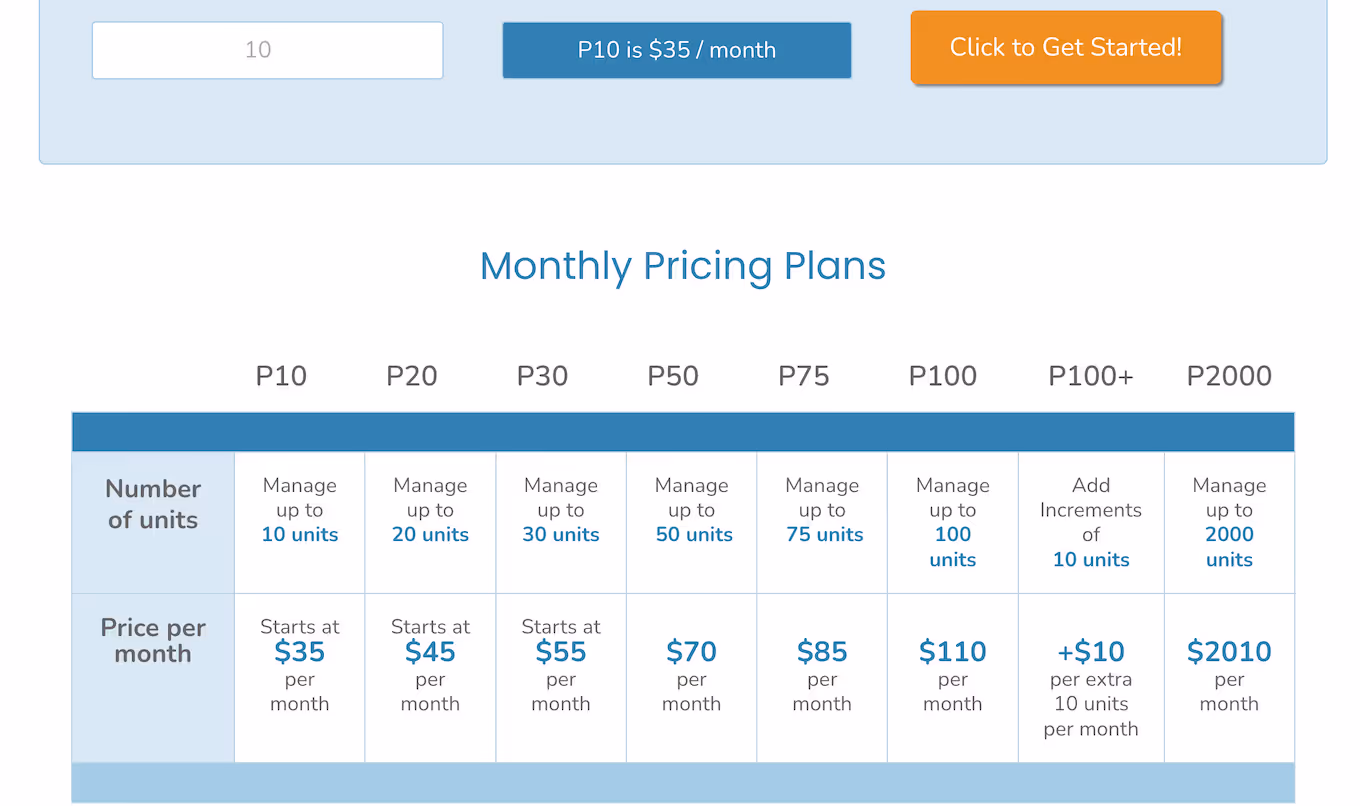Select the P100 plan label
The height and width of the screenshot is (806, 1360).
pos(942,375)
